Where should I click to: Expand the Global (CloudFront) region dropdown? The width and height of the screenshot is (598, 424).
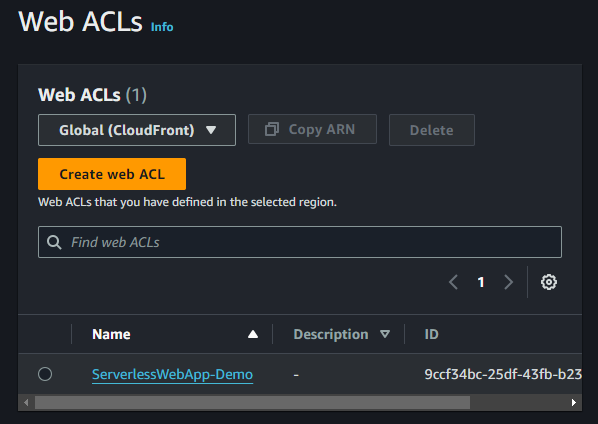(x=137, y=130)
